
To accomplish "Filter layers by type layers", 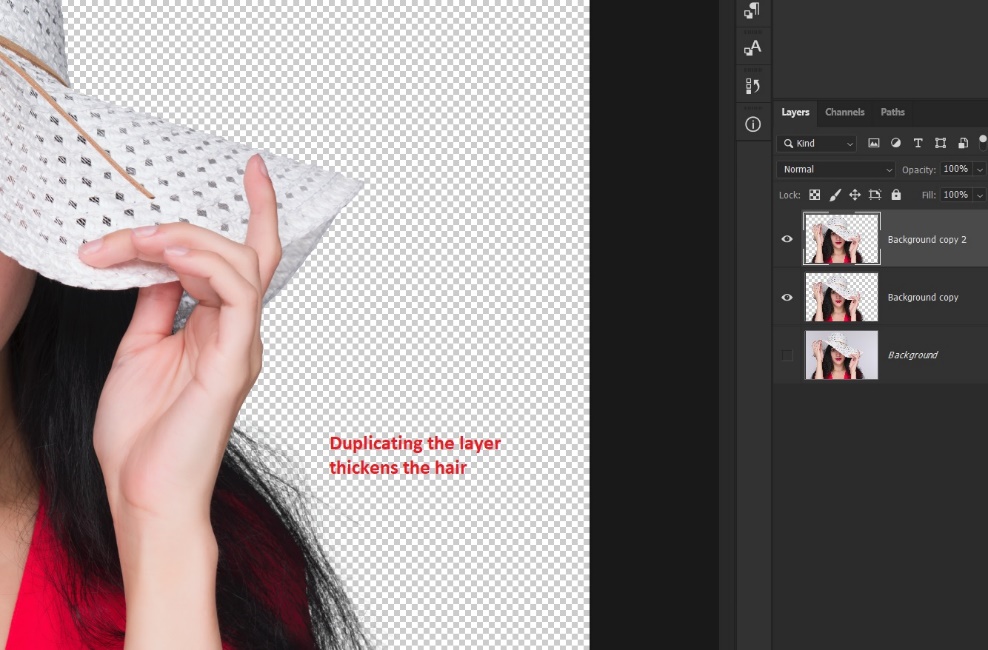I will [x=918, y=144].
